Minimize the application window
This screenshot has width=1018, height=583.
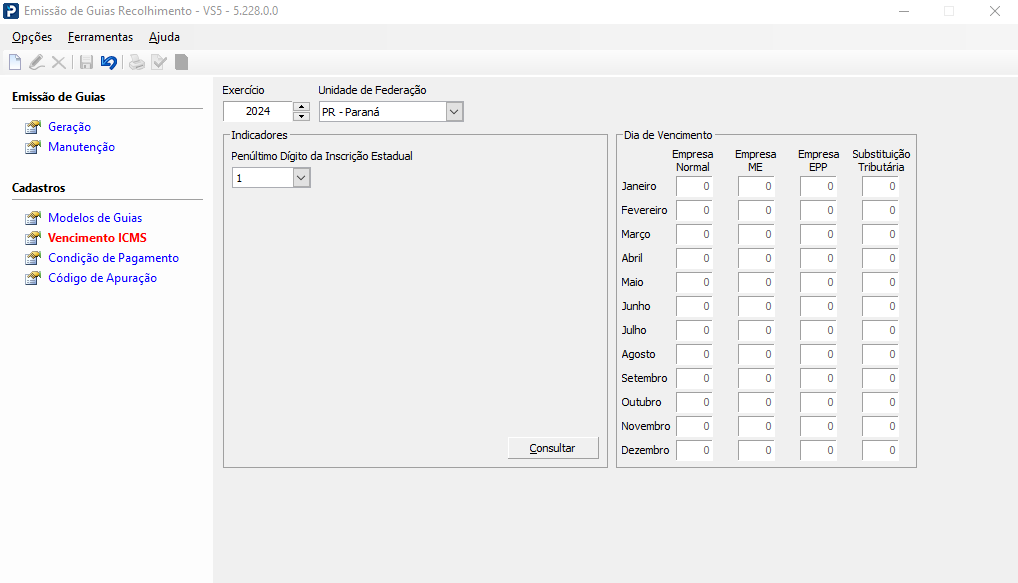[x=904, y=11]
